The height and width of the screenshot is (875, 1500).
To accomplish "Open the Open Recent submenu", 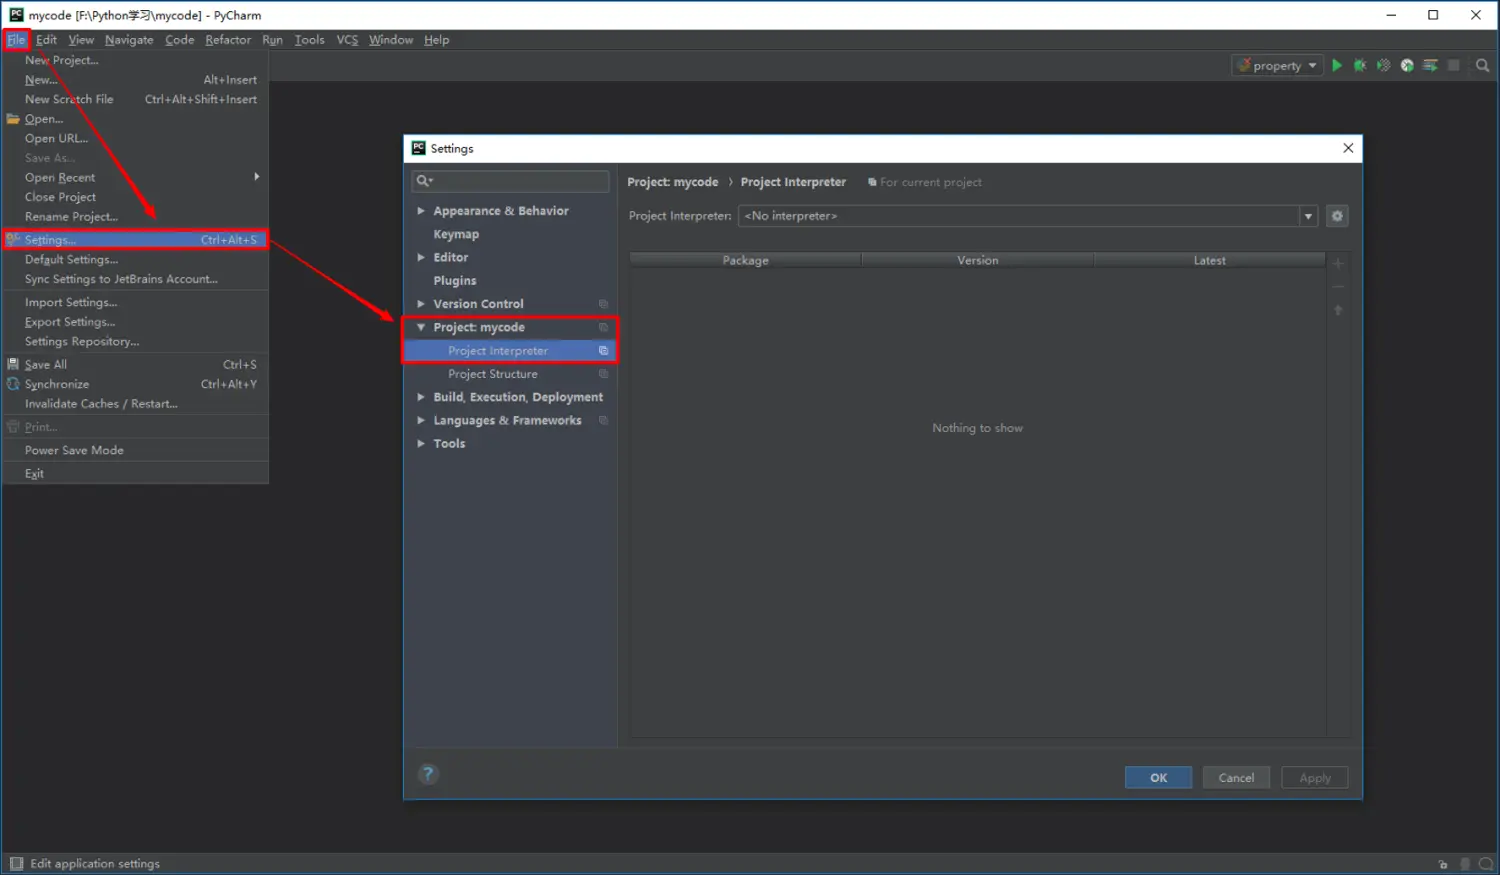I will 136,177.
